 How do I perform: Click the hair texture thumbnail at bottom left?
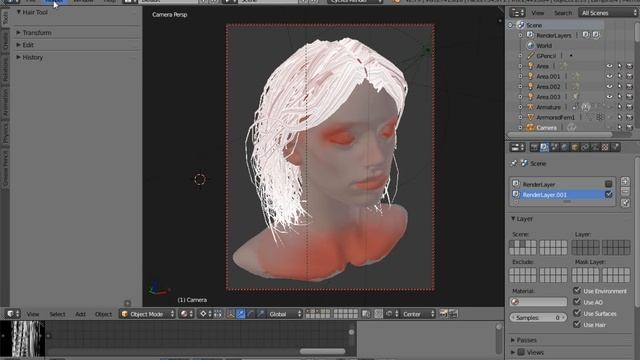coord(22,339)
